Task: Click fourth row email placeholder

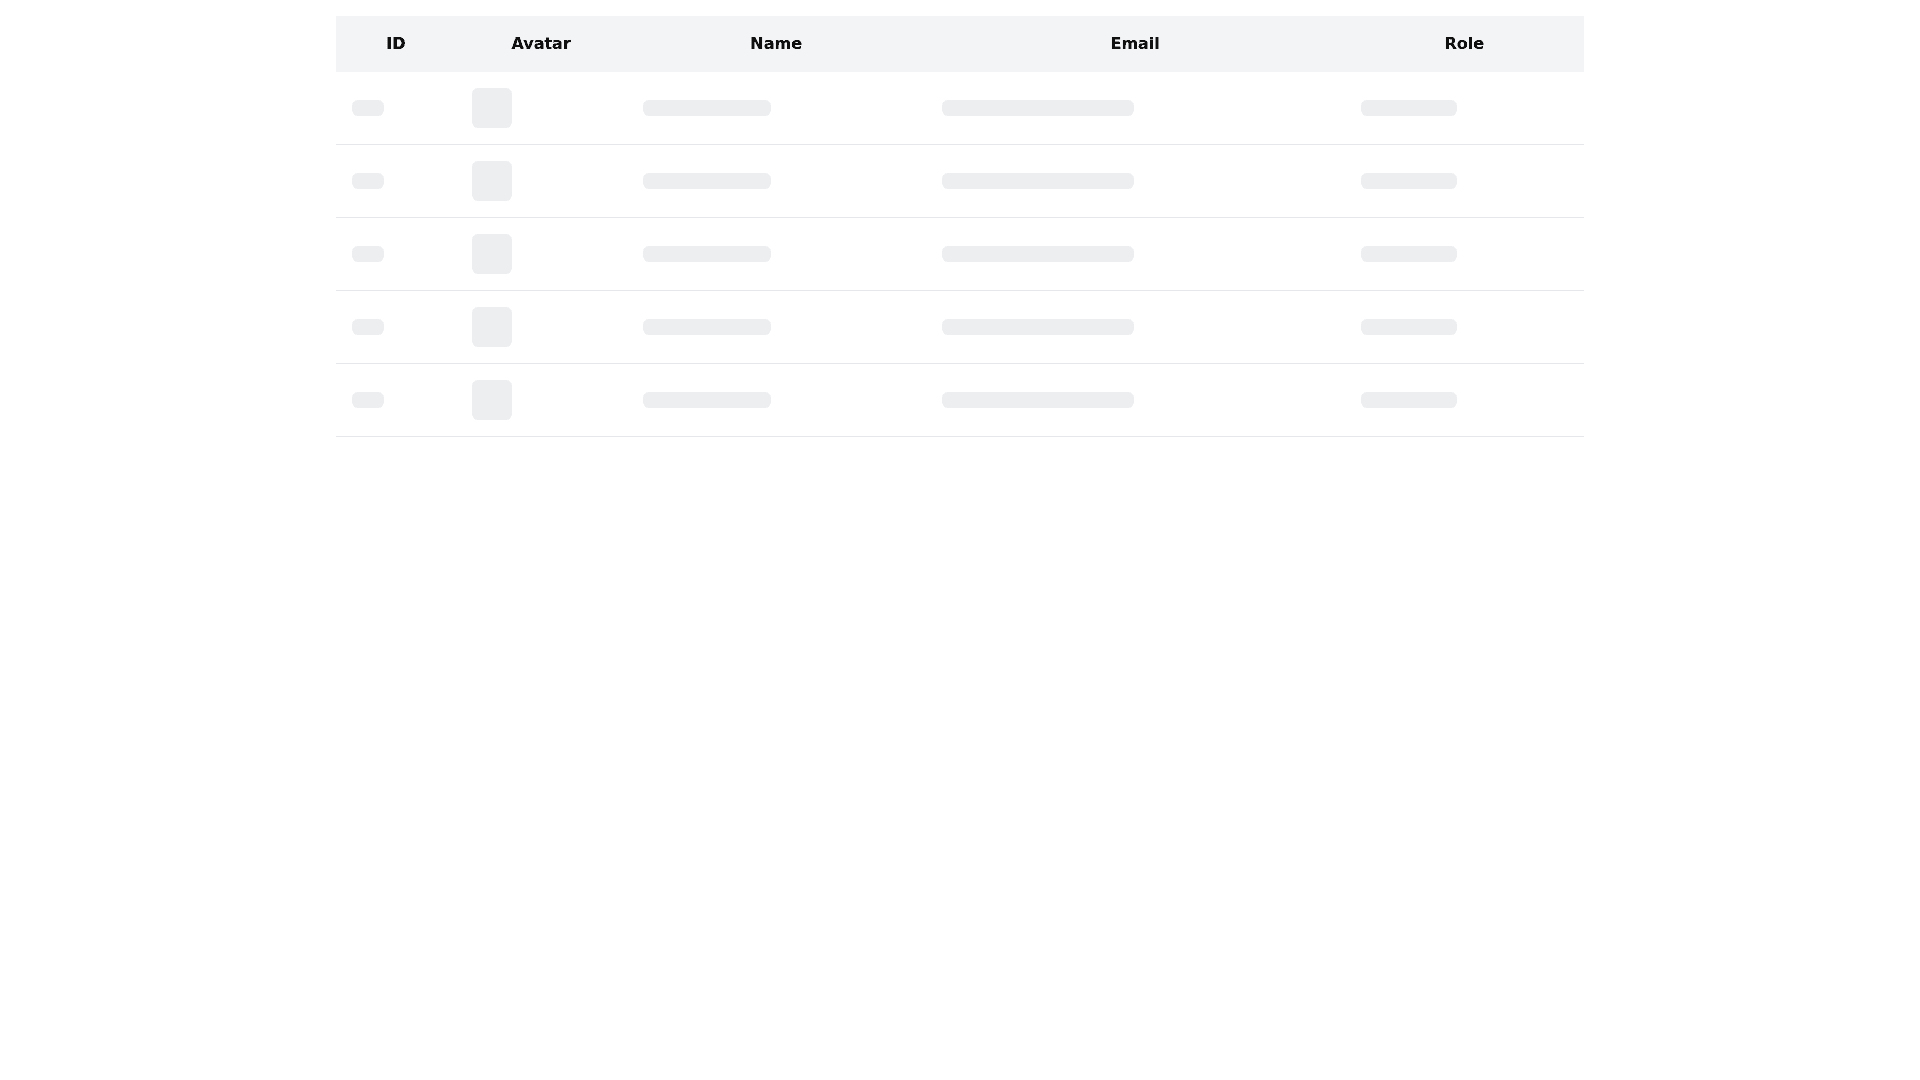Action: [x=1038, y=327]
